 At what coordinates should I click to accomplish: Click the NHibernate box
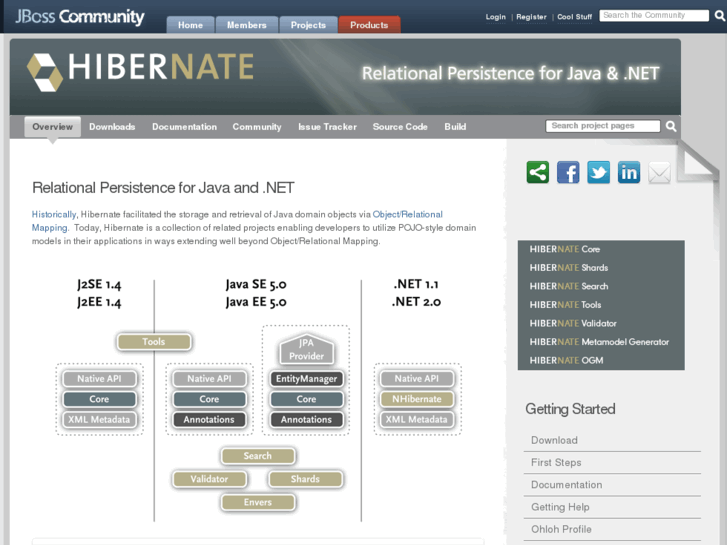tap(416, 399)
